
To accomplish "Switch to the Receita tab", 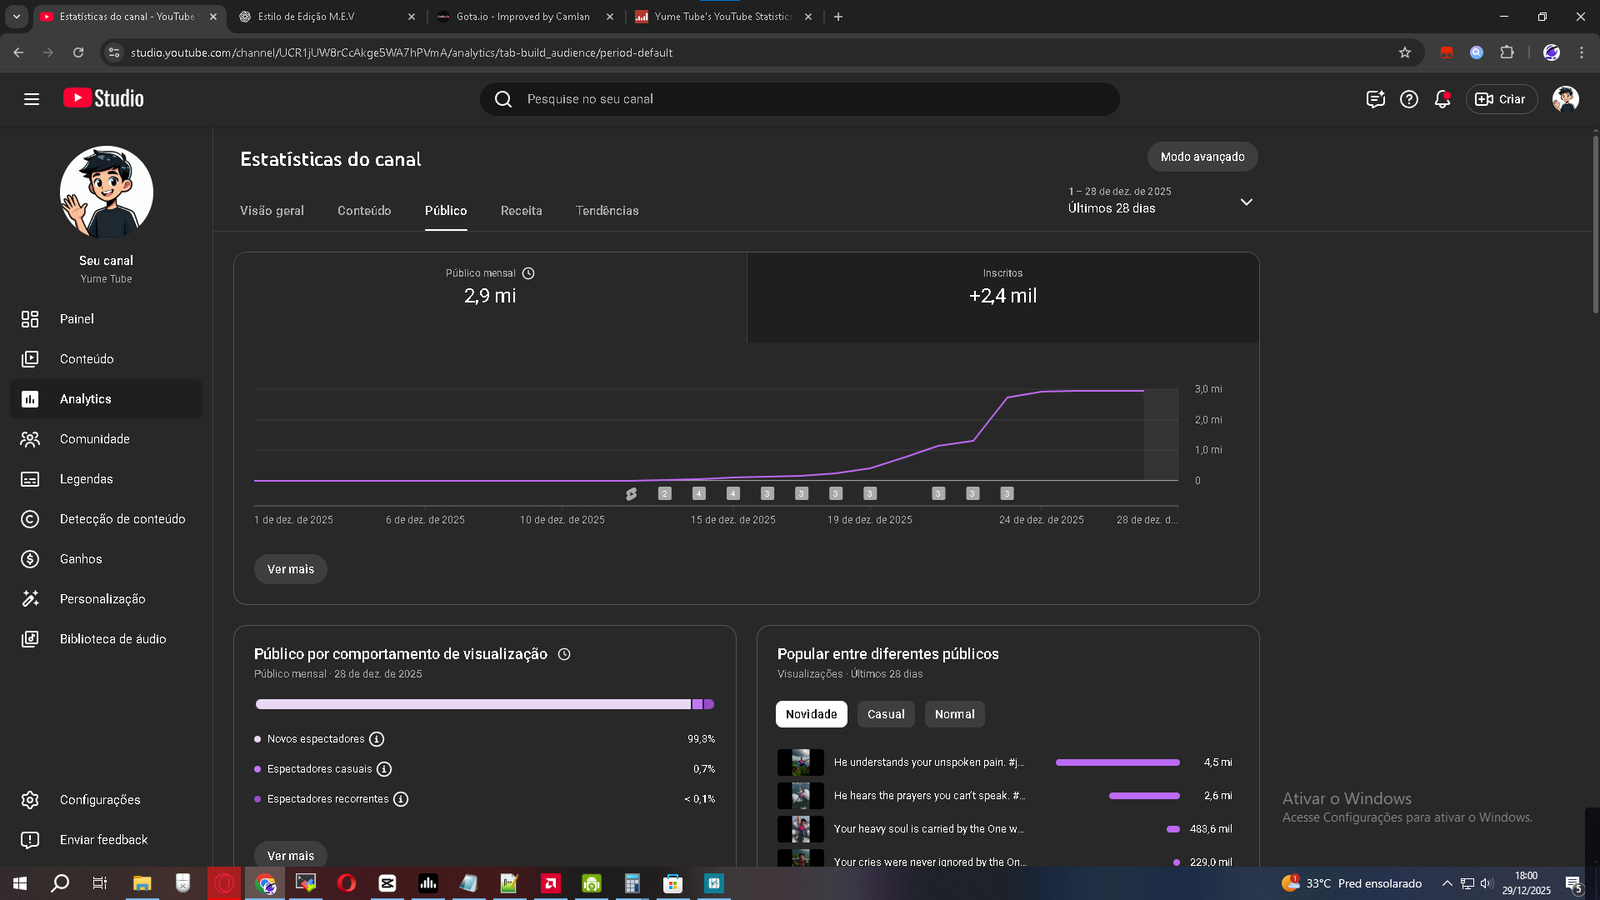I will [x=521, y=211].
